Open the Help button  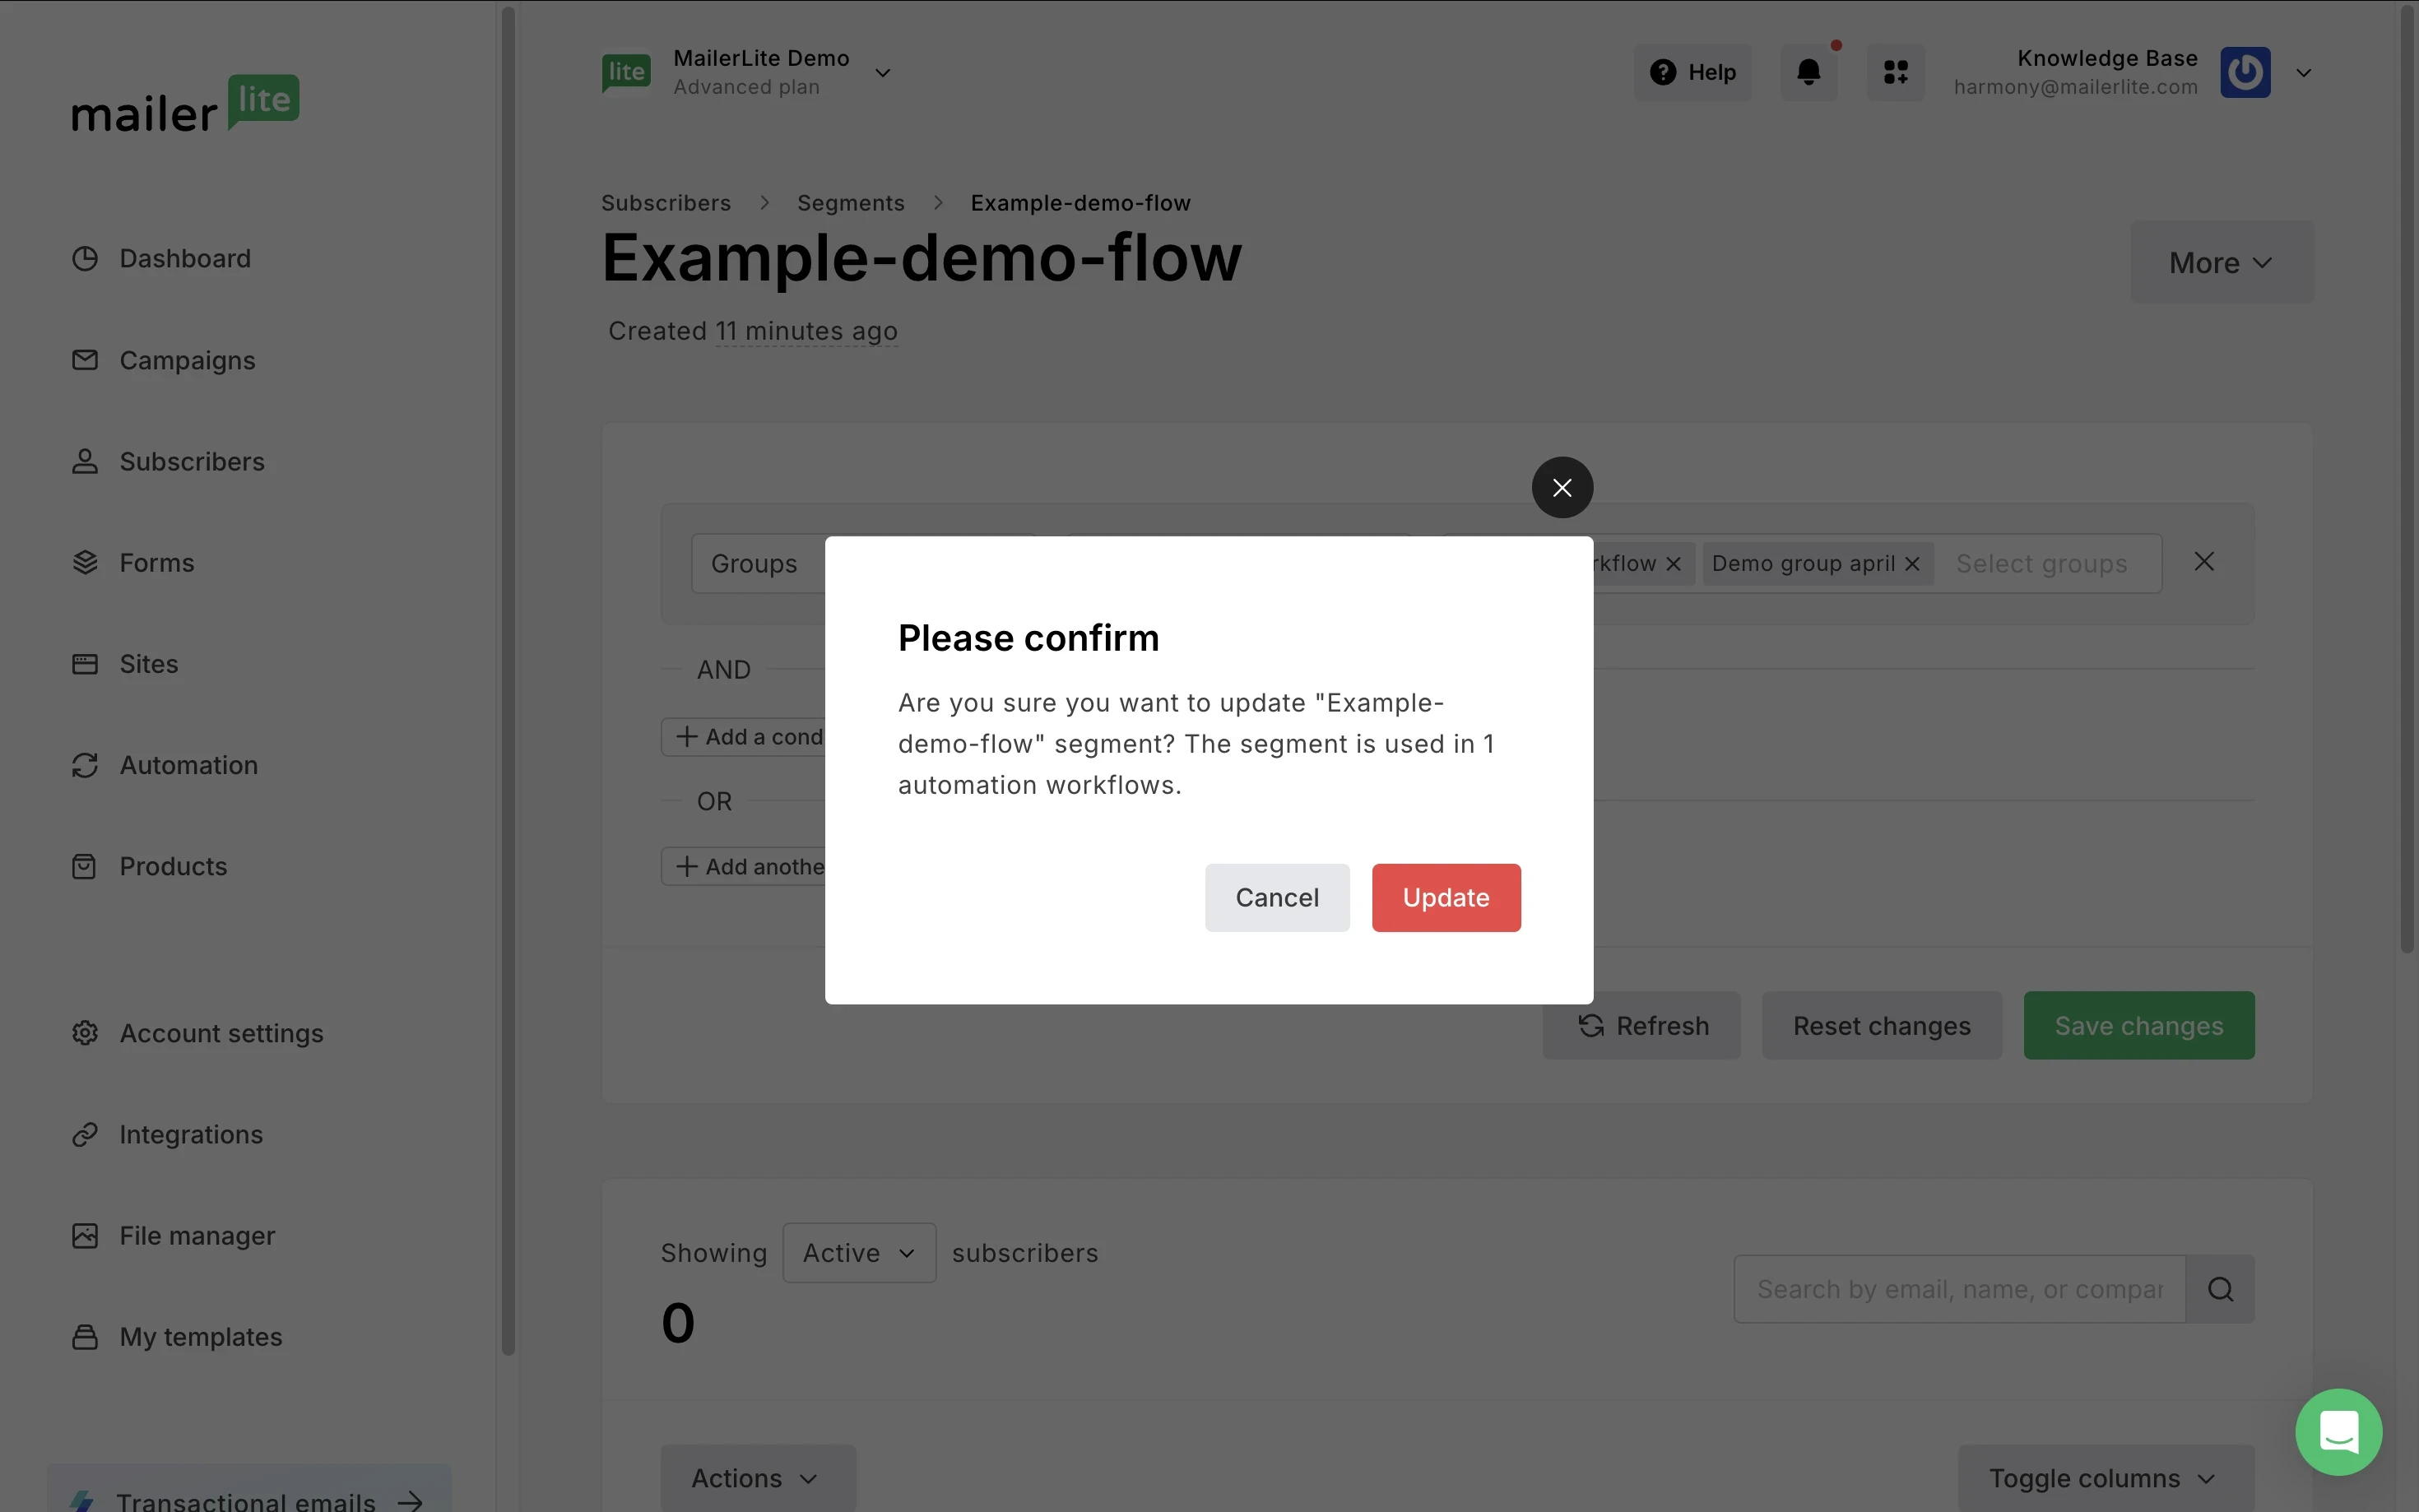tap(1692, 72)
